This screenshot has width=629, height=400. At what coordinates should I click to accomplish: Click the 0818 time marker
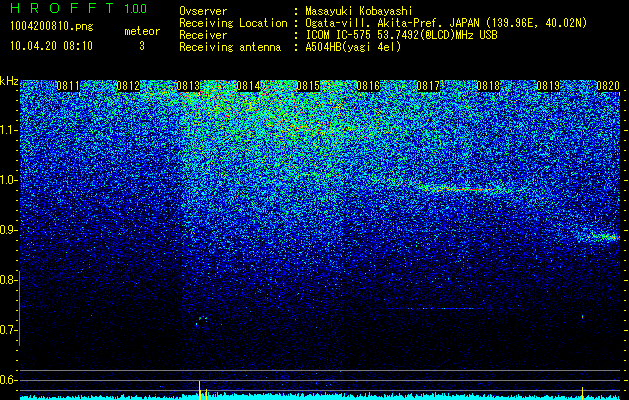click(488, 86)
